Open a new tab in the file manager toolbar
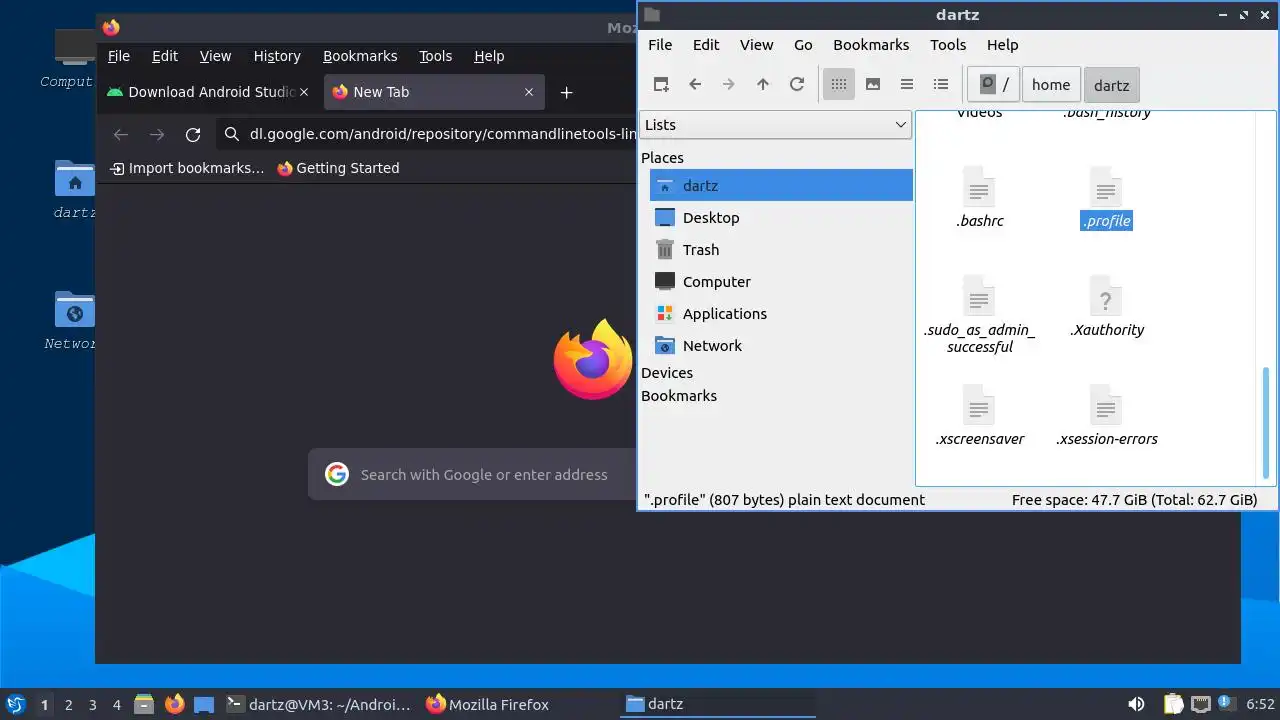The image size is (1280, 720). click(x=661, y=85)
